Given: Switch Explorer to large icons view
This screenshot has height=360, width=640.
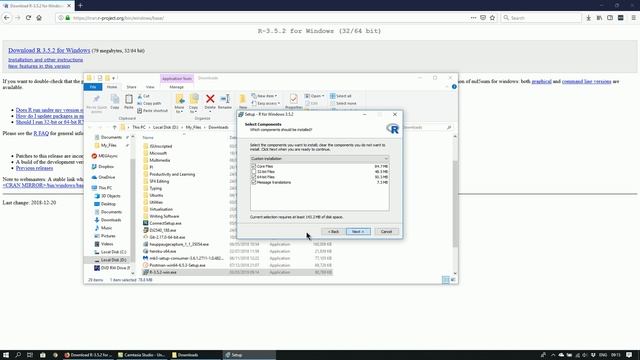Looking at the screenshot, I should (453, 280).
